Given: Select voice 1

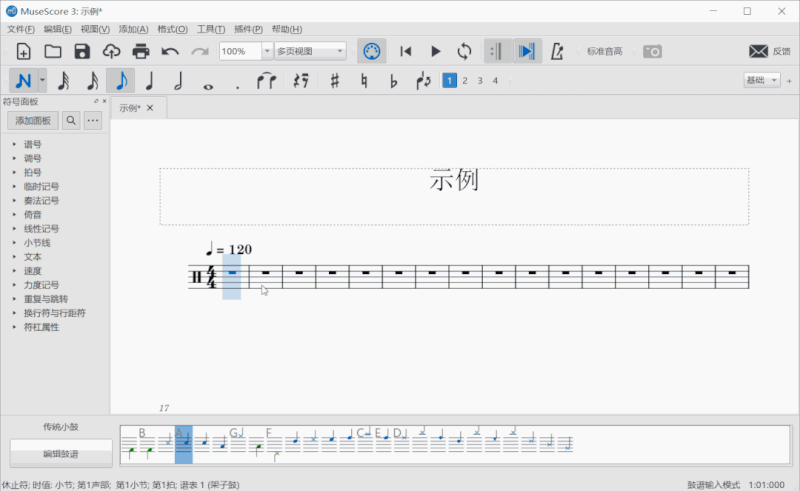Looking at the screenshot, I should tap(449, 81).
